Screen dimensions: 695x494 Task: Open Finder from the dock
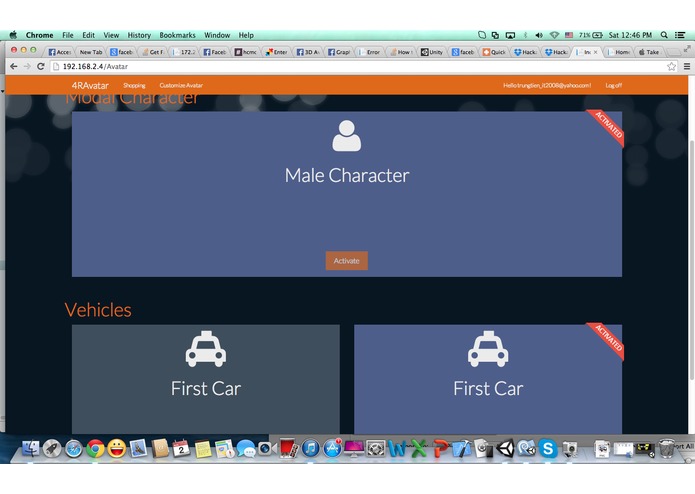[31, 448]
